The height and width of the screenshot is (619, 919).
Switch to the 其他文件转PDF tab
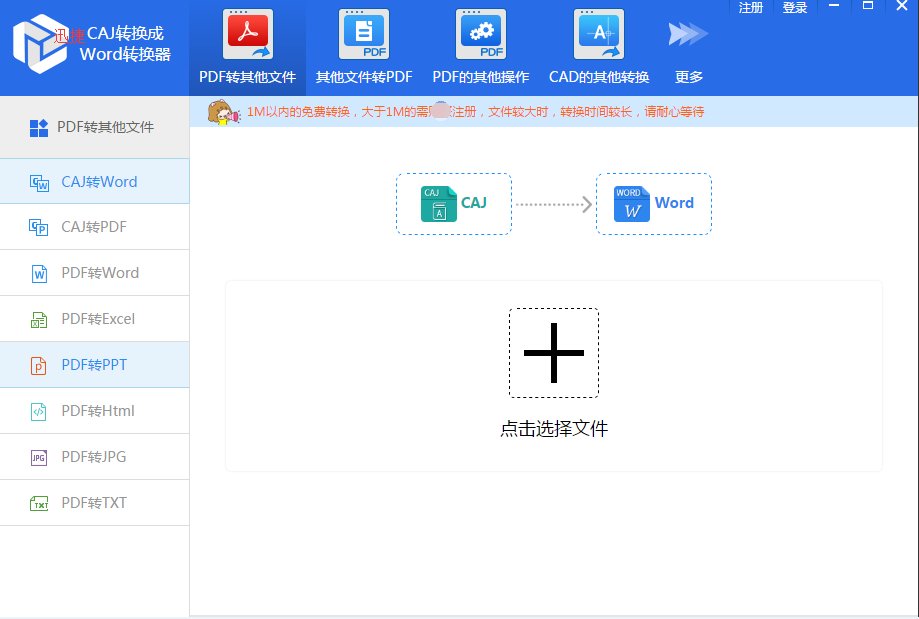[362, 47]
